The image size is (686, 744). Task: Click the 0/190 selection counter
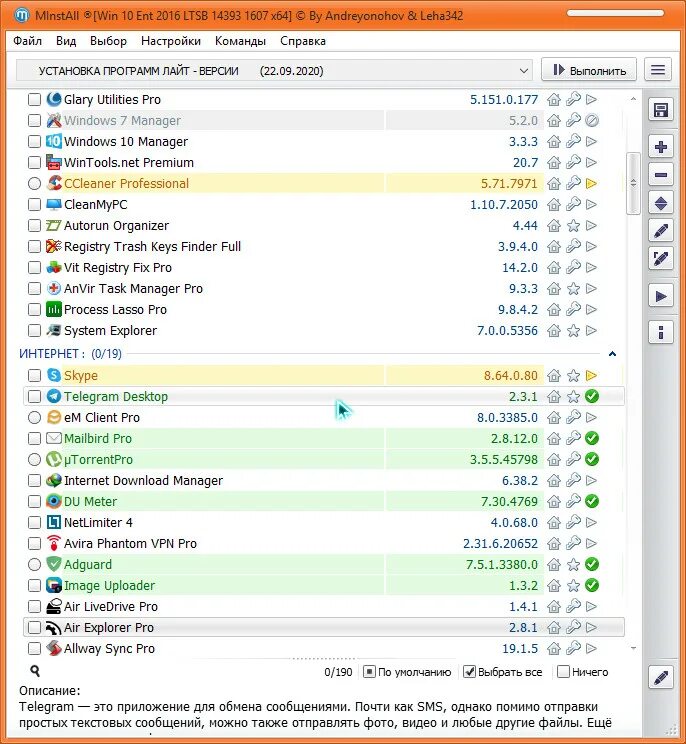pyautogui.click(x=338, y=672)
